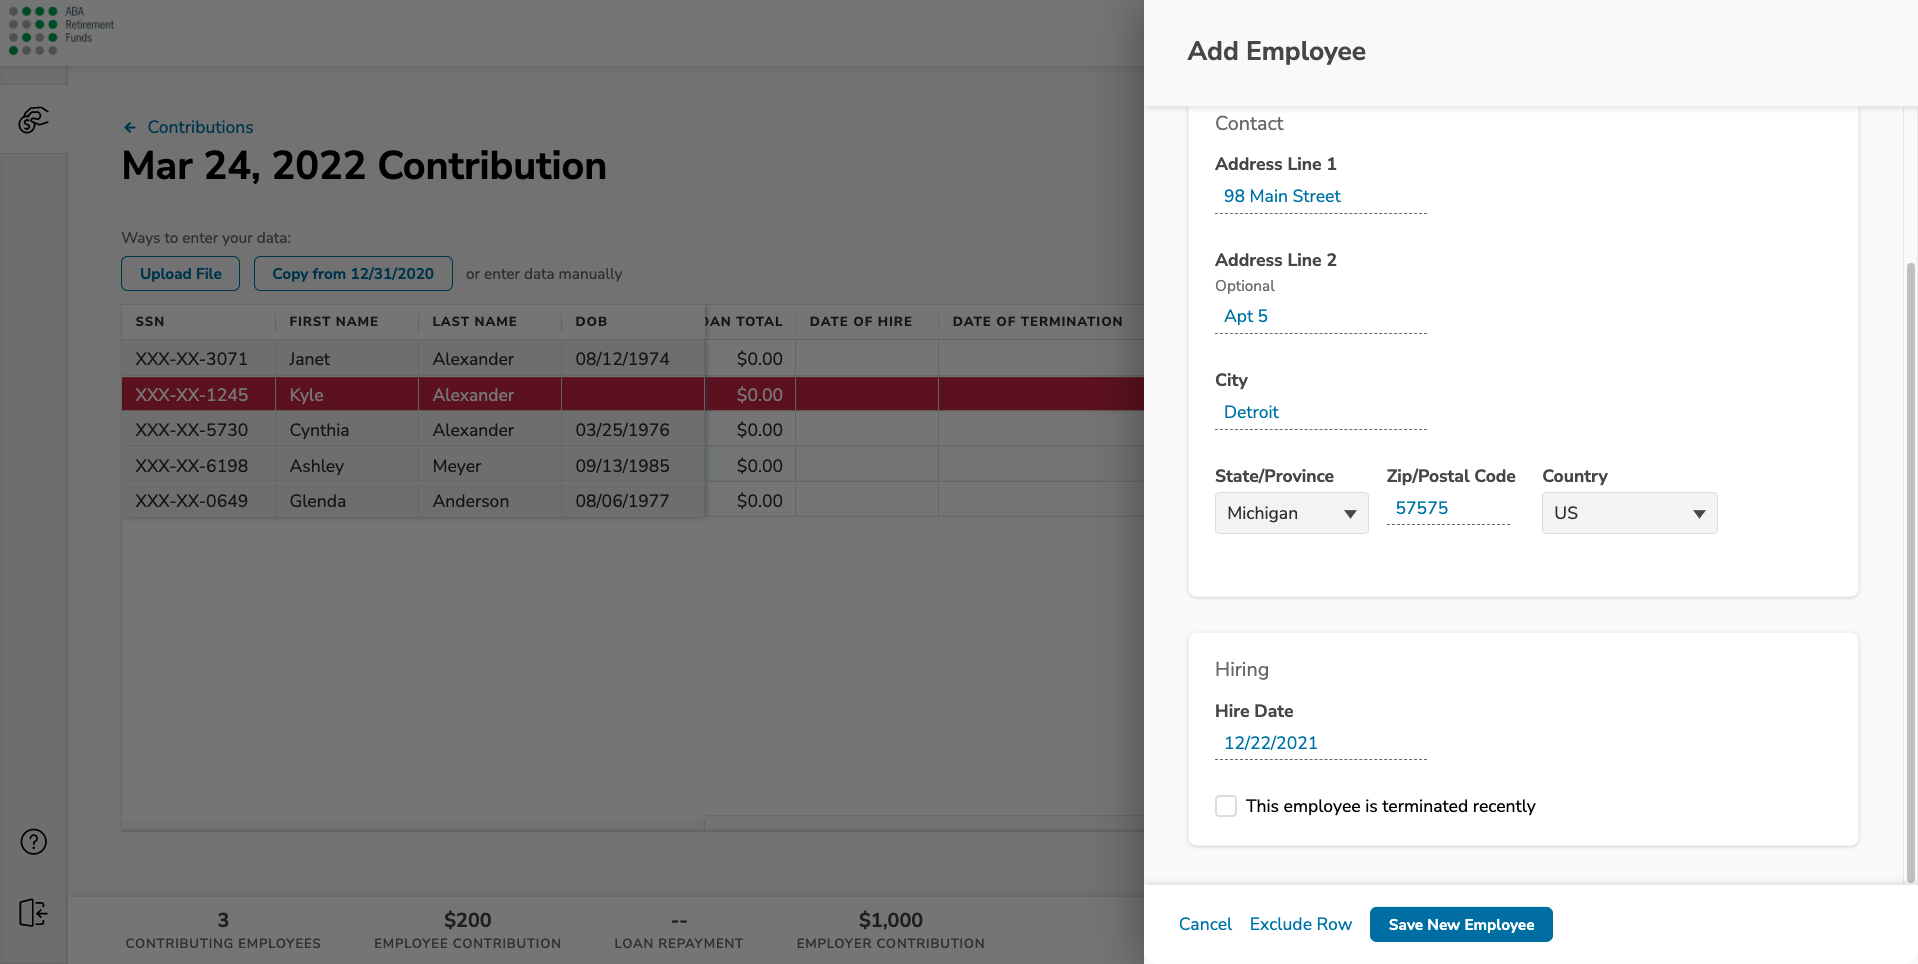
Task: Click the DATE OF HIRE column header
Action: [x=867, y=322]
